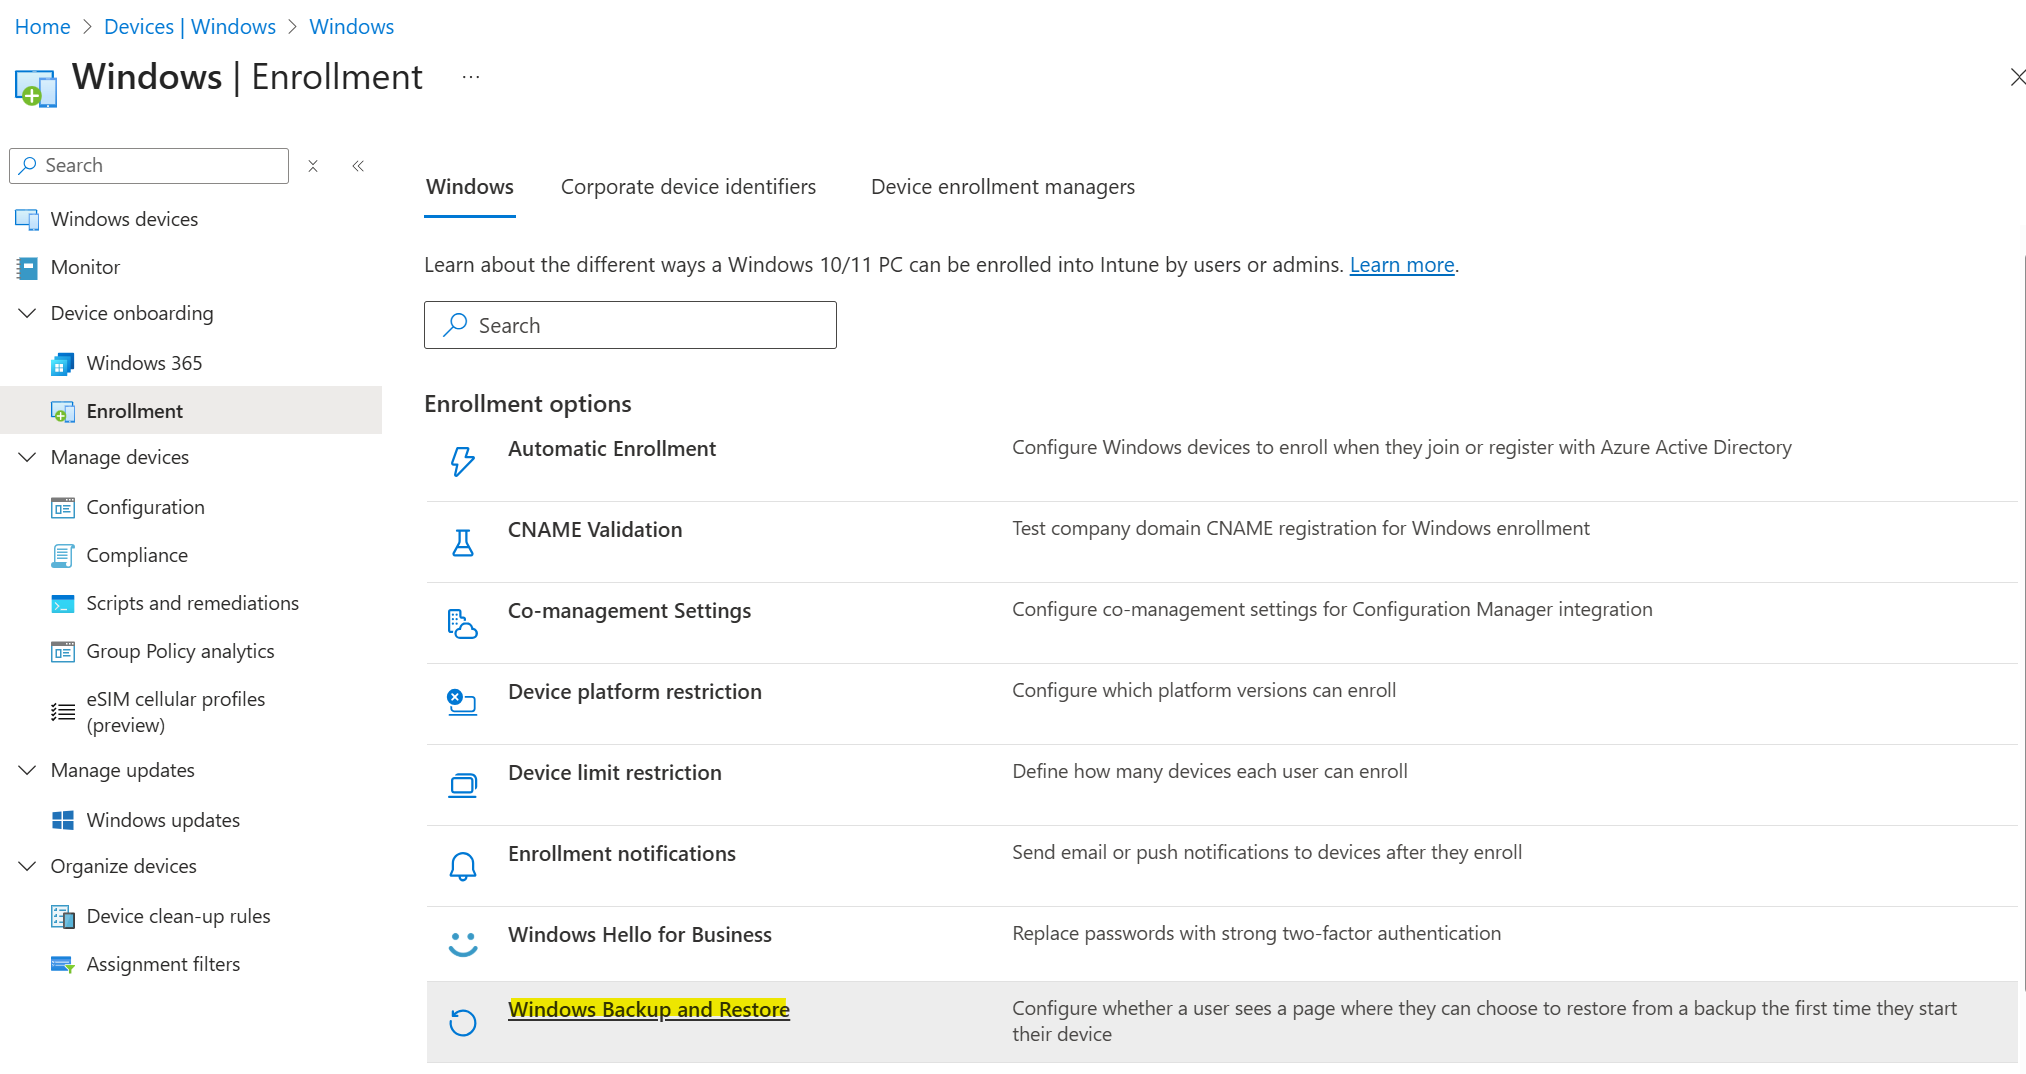Click the Monitor sidebar icon
Image resolution: width=2026 pixels, height=1074 pixels.
pyautogui.click(x=26, y=267)
